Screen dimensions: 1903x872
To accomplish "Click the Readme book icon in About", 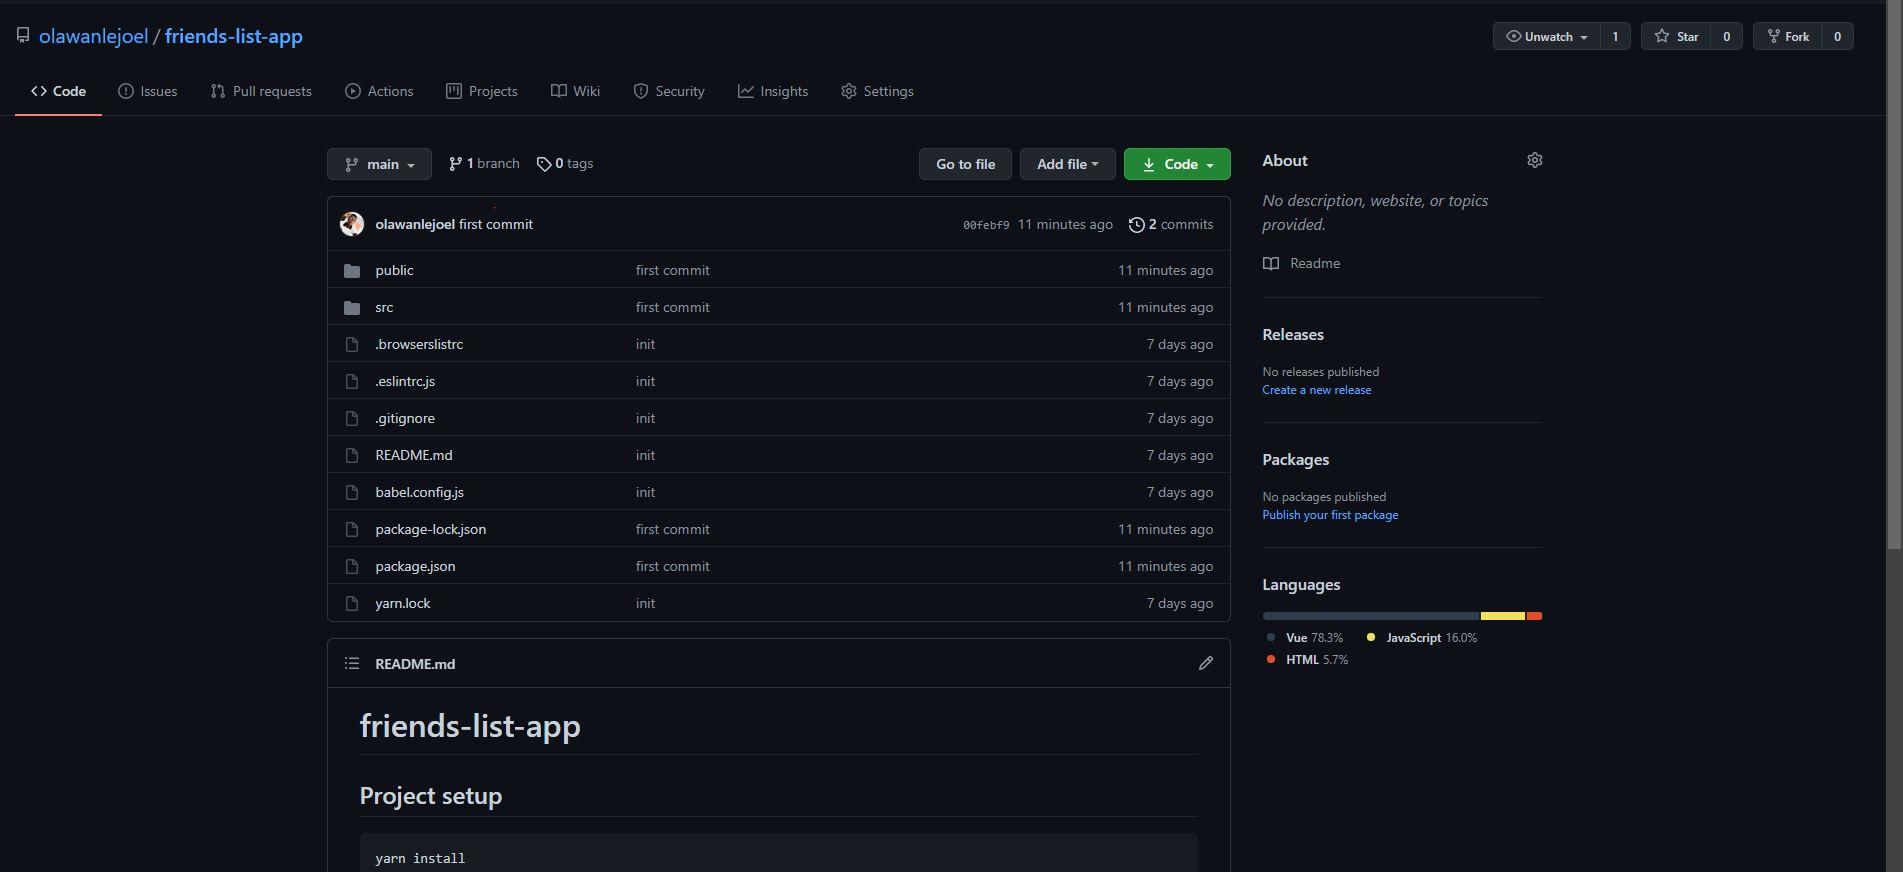I will click(1271, 263).
